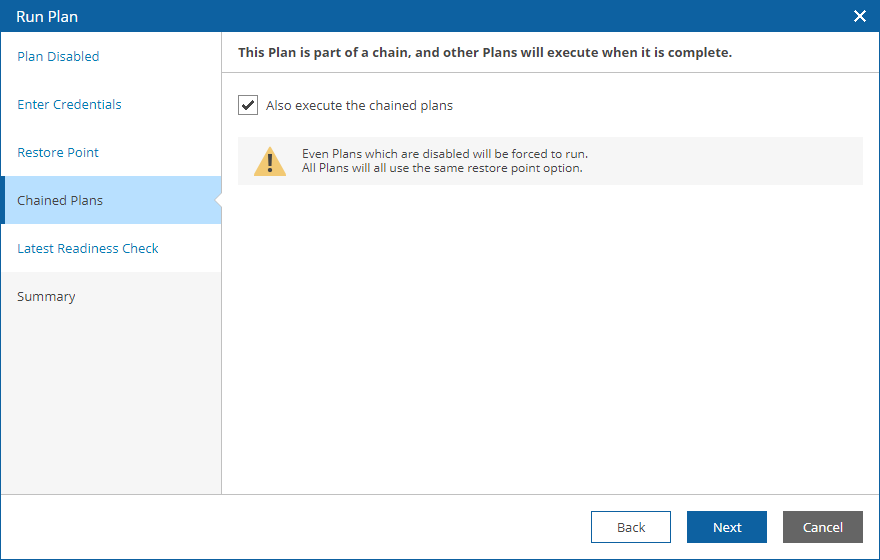880x560 pixels.
Task: Jump to Latest Readiness Check step
Action: click(88, 249)
